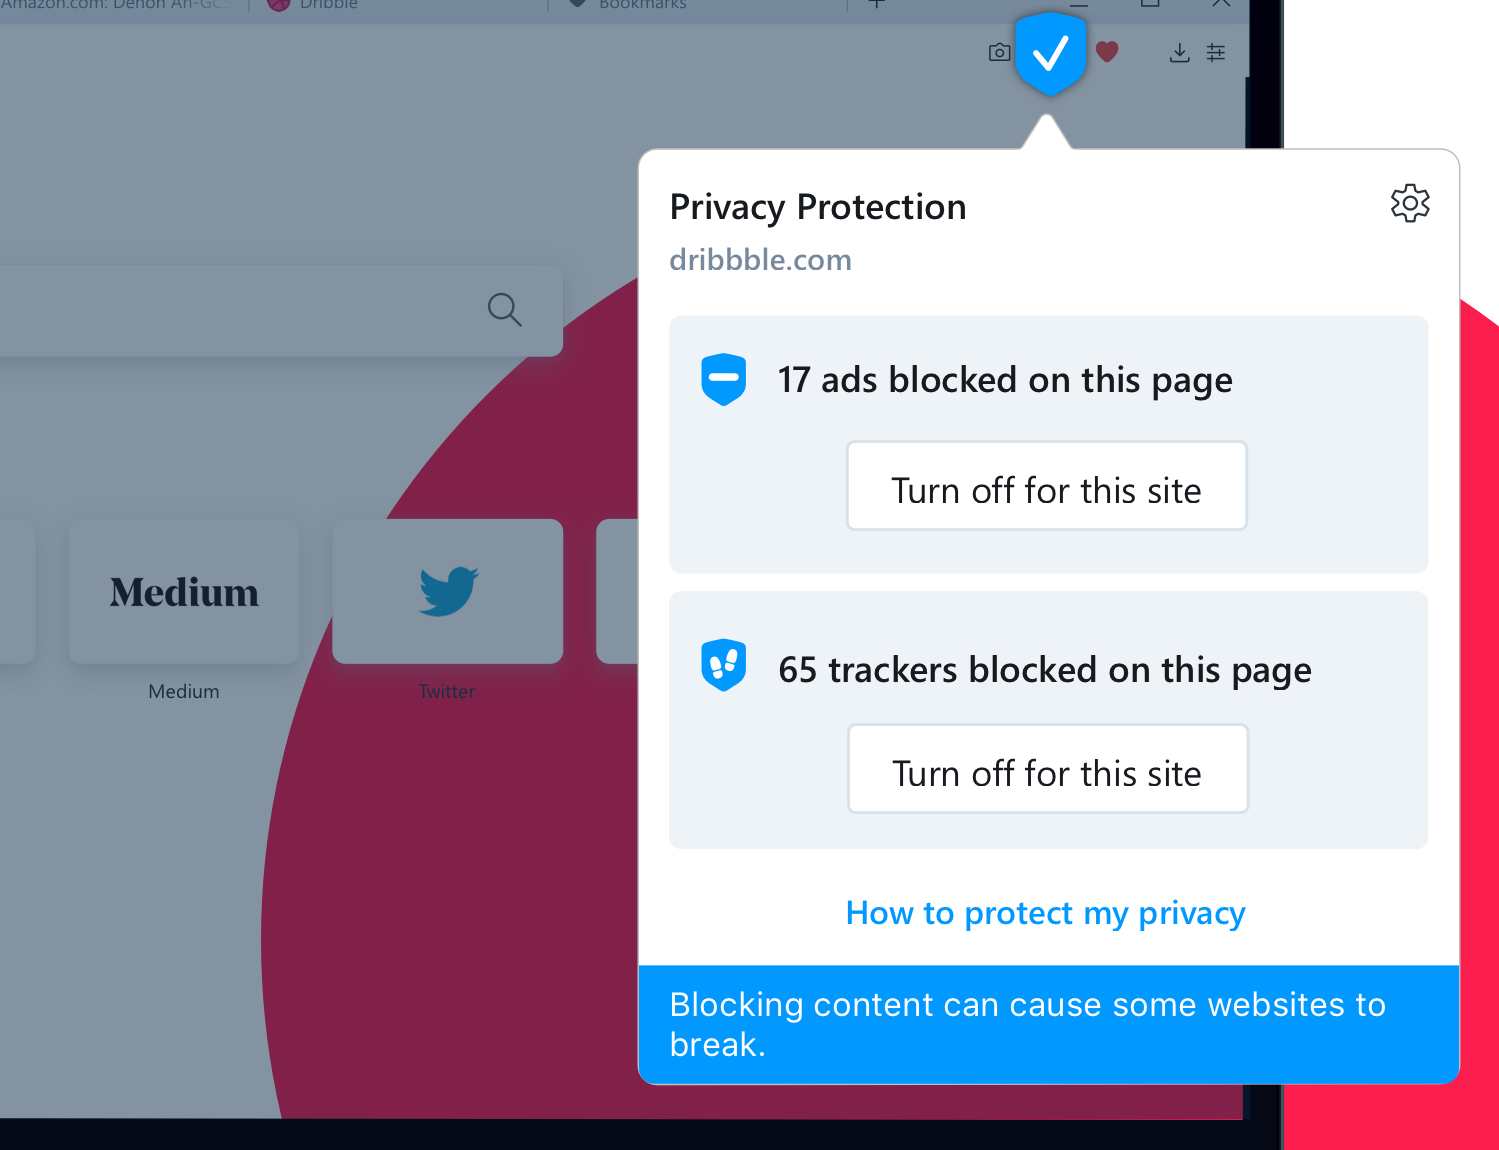
Task: Click the dribbble.com domain text
Action: tap(761, 260)
